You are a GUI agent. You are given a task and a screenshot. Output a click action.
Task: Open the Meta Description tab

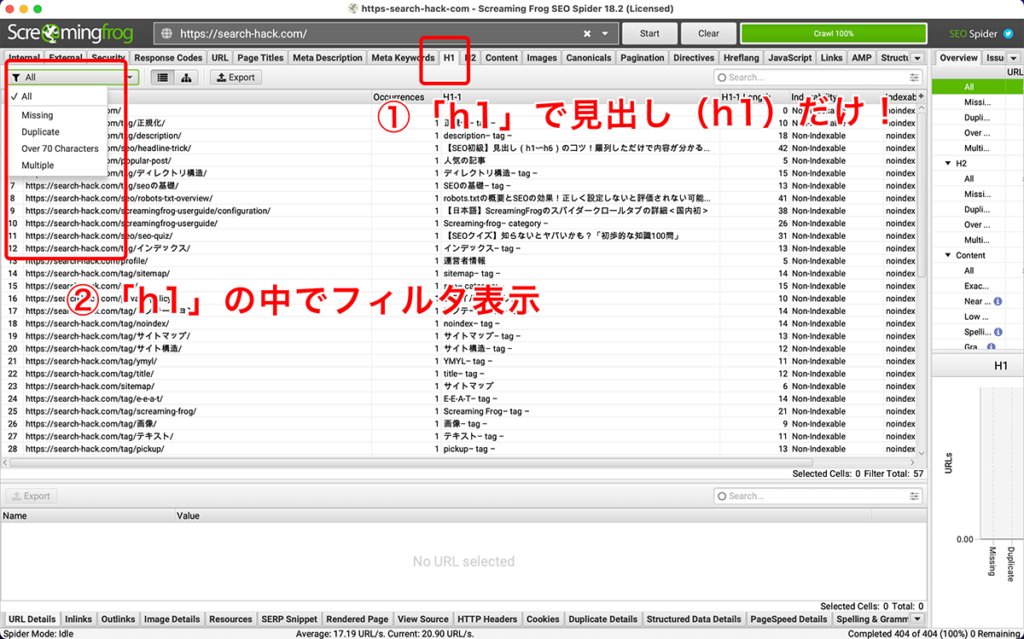point(327,57)
